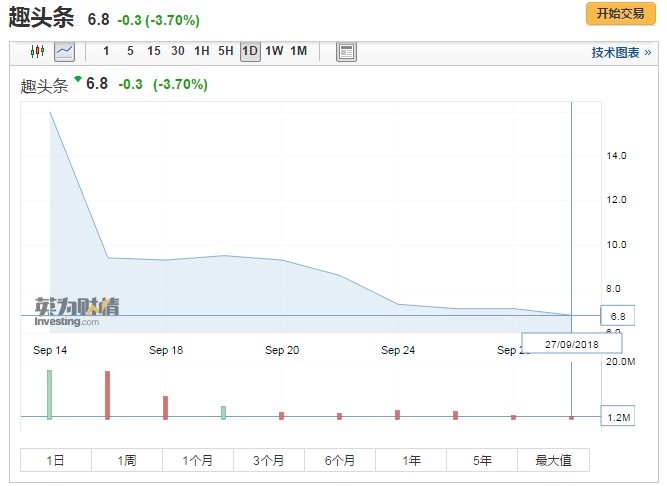Select the 15 minute interval

[154, 51]
